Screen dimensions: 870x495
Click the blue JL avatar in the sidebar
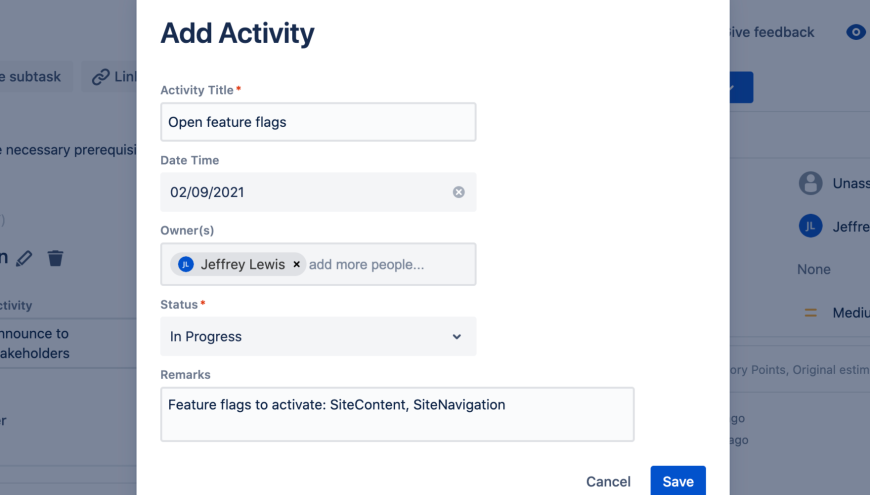810,227
